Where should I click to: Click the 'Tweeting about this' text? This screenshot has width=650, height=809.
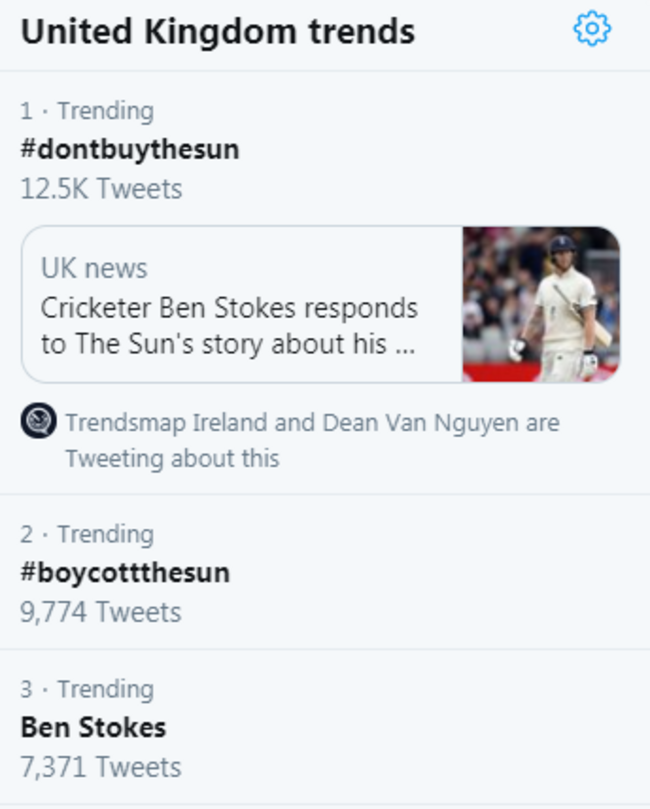point(172,458)
